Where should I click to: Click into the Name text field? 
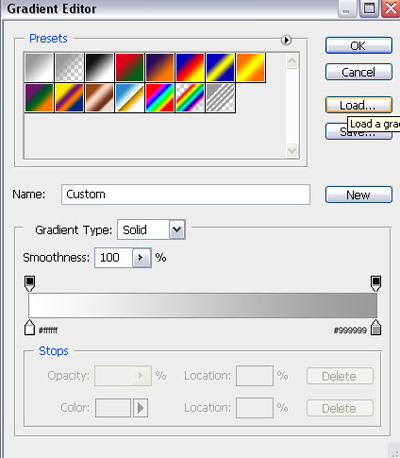click(186, 194)
